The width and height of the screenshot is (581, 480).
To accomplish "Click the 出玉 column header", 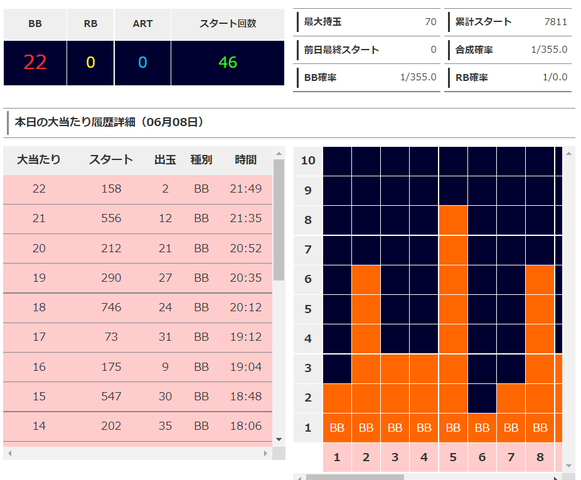I will (165, 160).
